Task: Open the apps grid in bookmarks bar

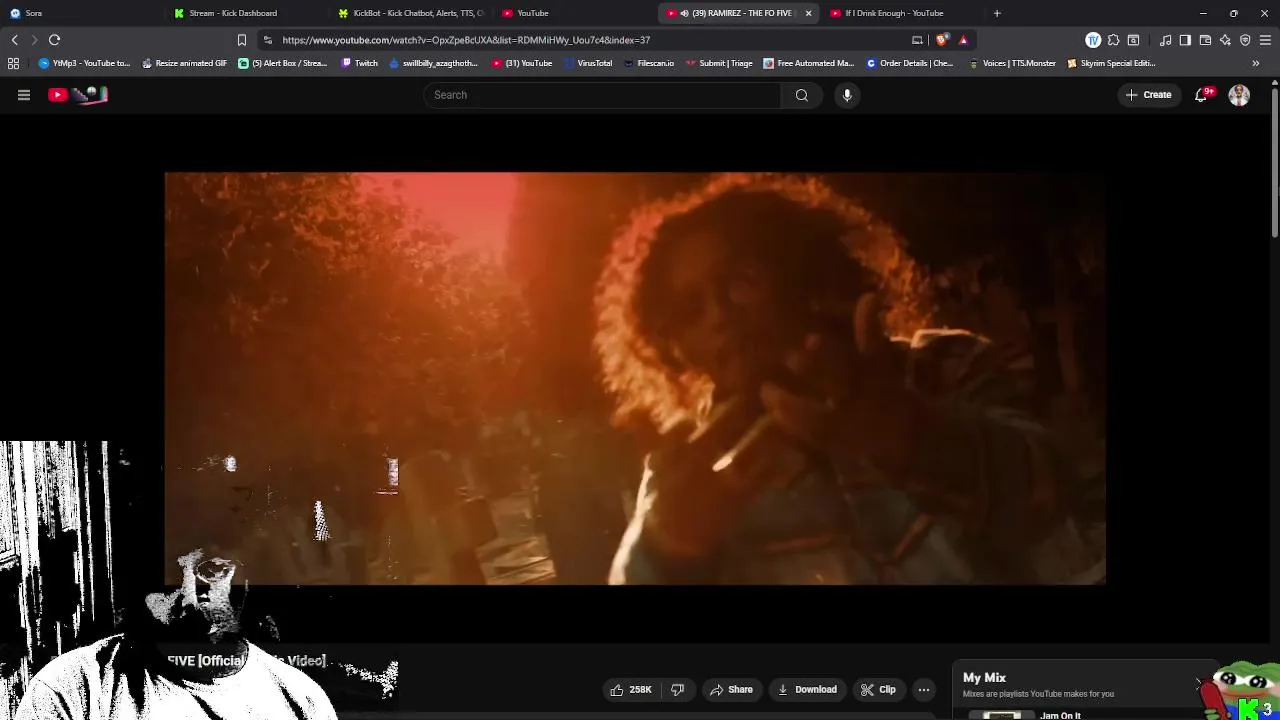Action: (x=13, y=63)
